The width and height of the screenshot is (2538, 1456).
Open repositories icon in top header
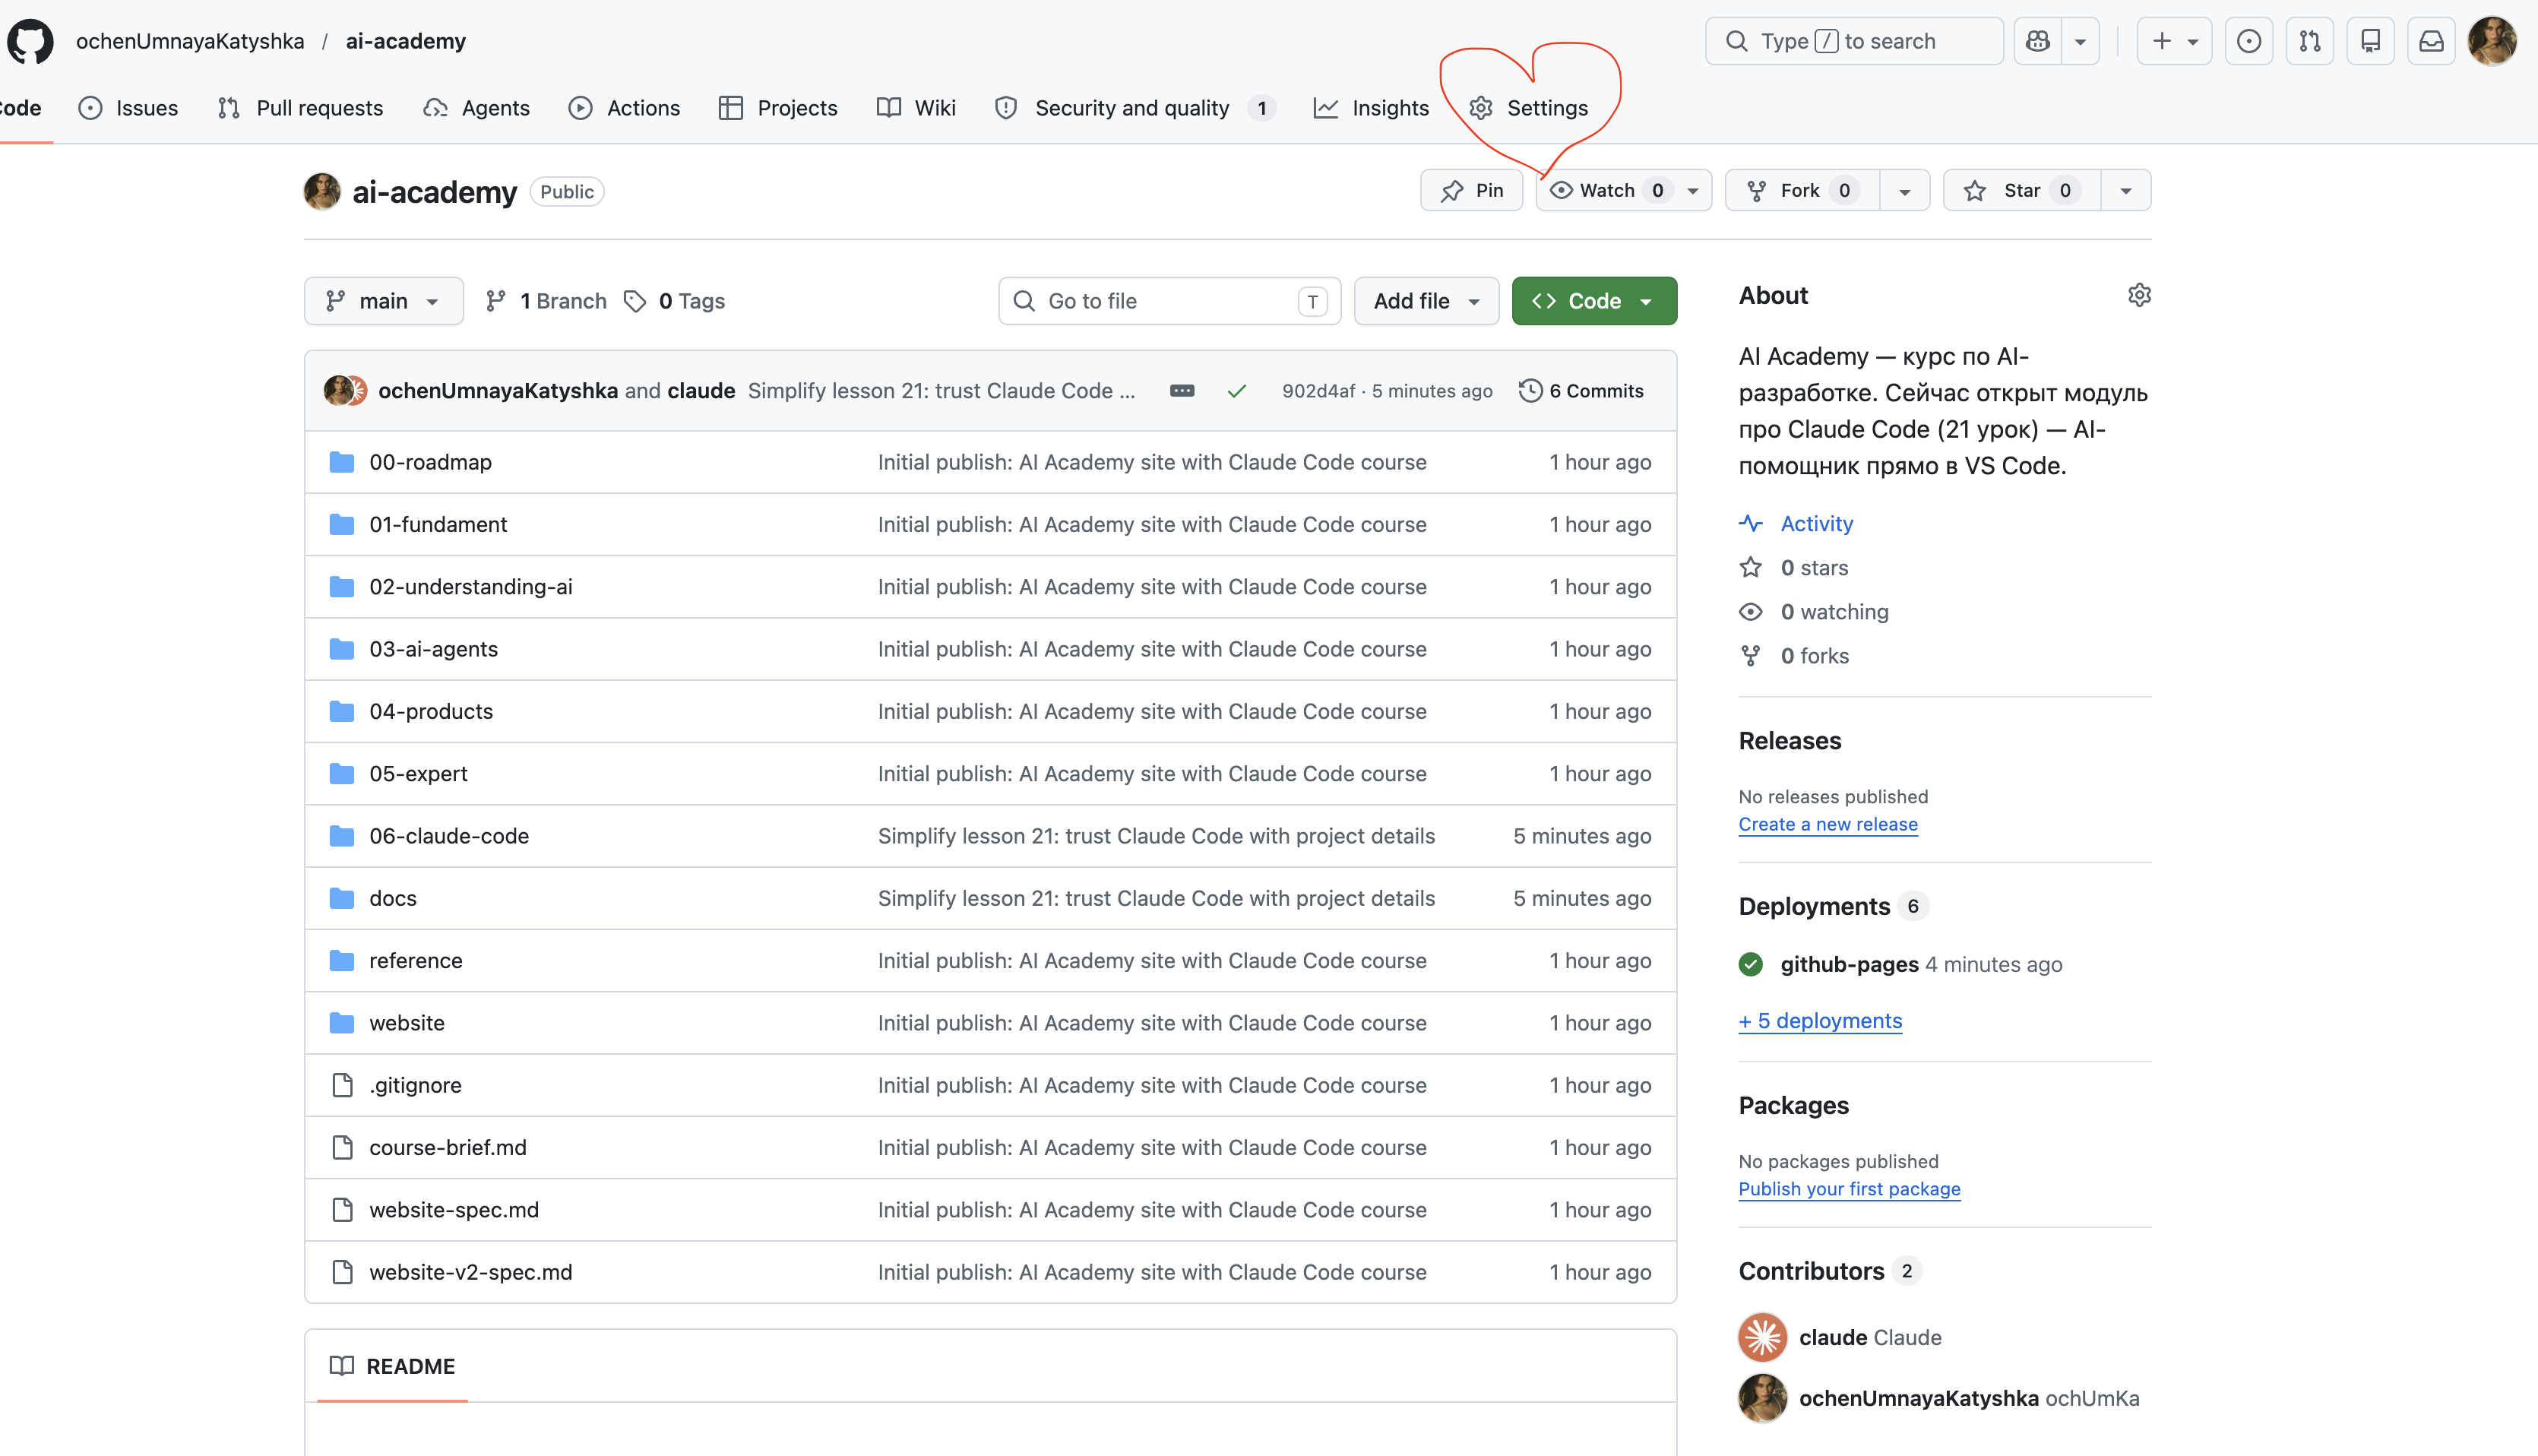[x=2371, y=41]
